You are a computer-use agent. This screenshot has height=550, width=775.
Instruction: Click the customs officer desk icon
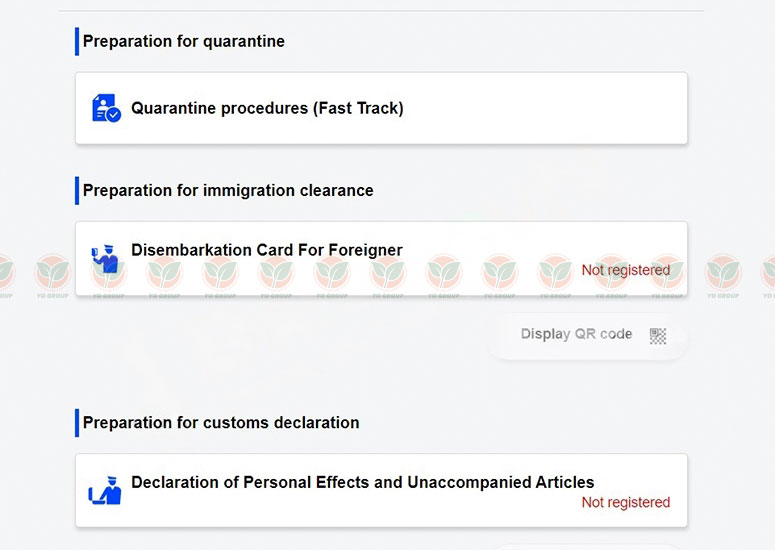pyautogui.click(x=105, y=490)
